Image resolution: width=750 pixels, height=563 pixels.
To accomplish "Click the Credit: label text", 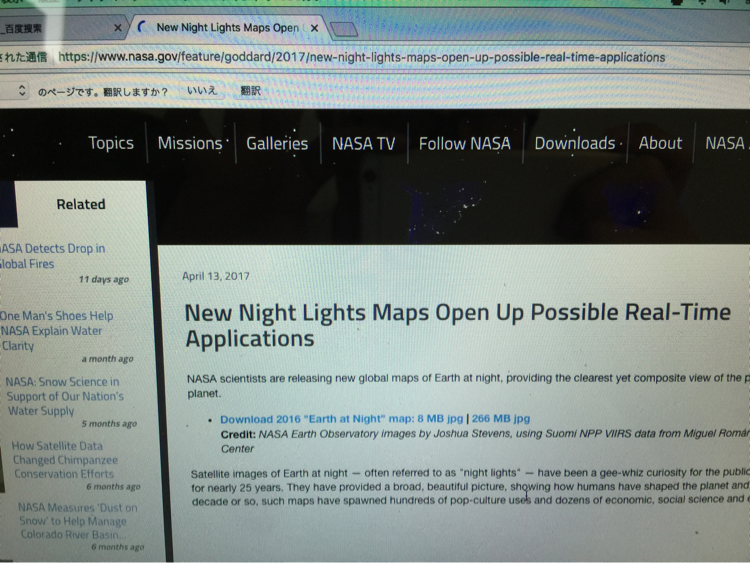I will [238, 435].
